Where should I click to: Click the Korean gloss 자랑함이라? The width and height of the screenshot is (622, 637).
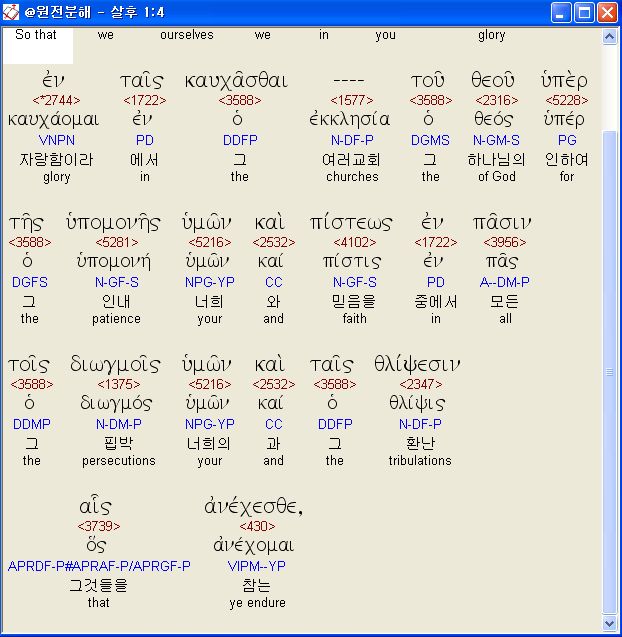coord(56,159)
